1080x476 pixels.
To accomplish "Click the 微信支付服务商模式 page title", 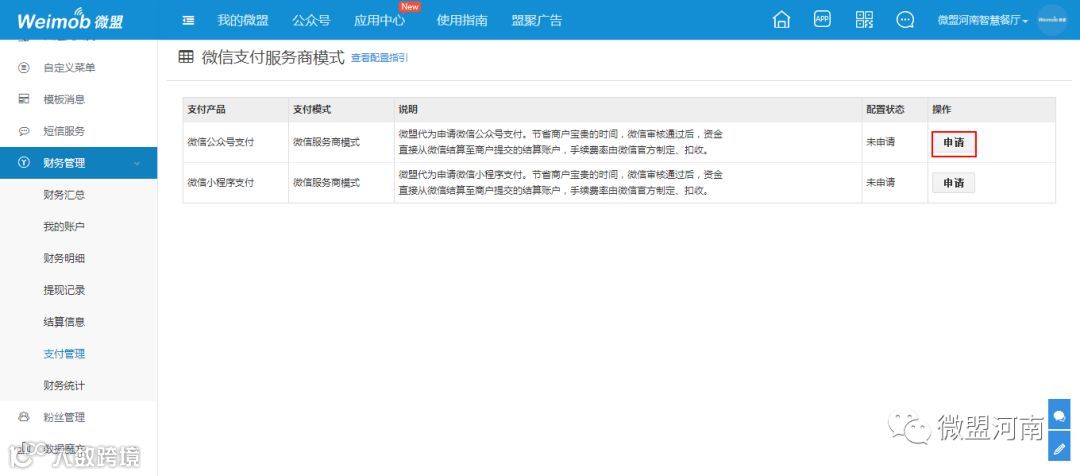I will [x=273, y=57].
